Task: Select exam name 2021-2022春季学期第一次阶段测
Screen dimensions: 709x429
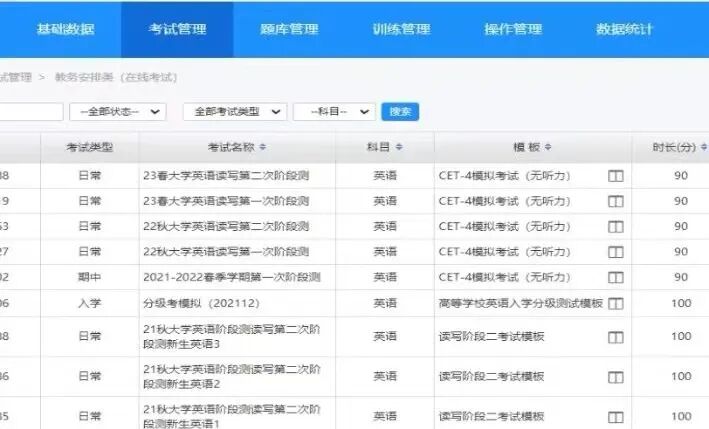Action: (232, 277)
